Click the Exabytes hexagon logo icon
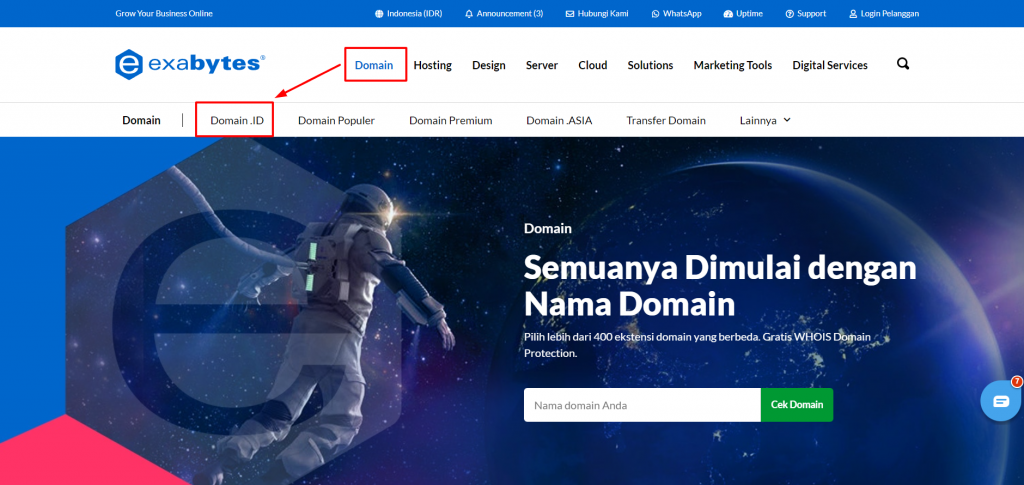Screen dimensions: 1024x485 pos(129,65)
